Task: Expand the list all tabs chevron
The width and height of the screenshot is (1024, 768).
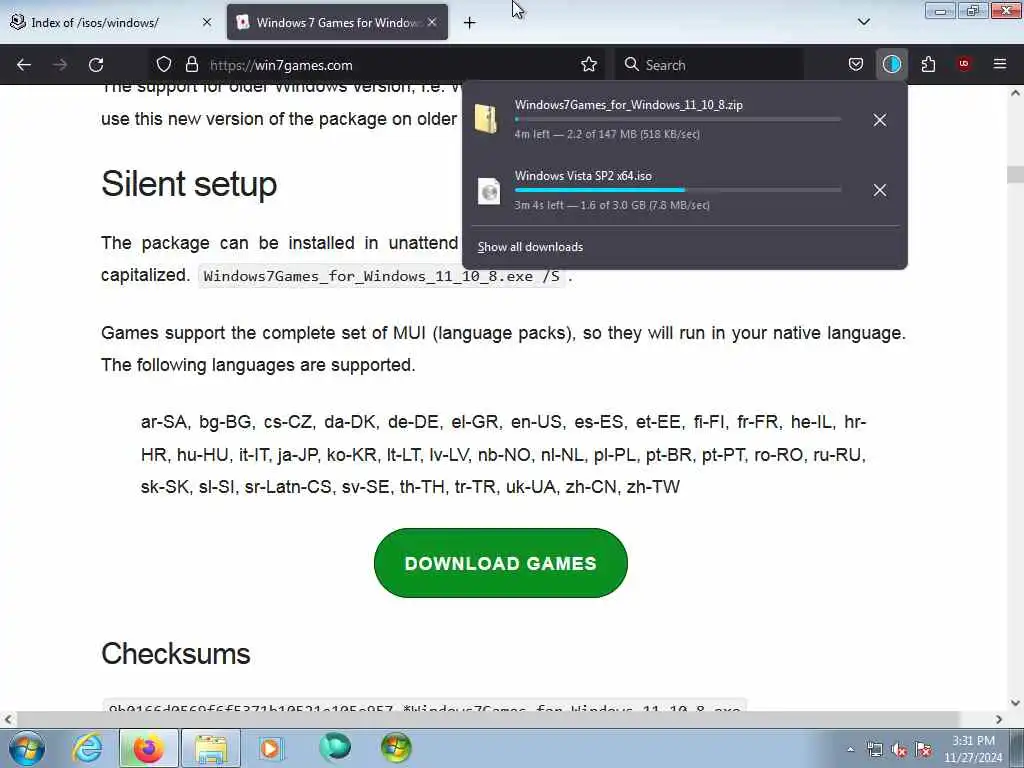Action: click(x=863, y=22)
